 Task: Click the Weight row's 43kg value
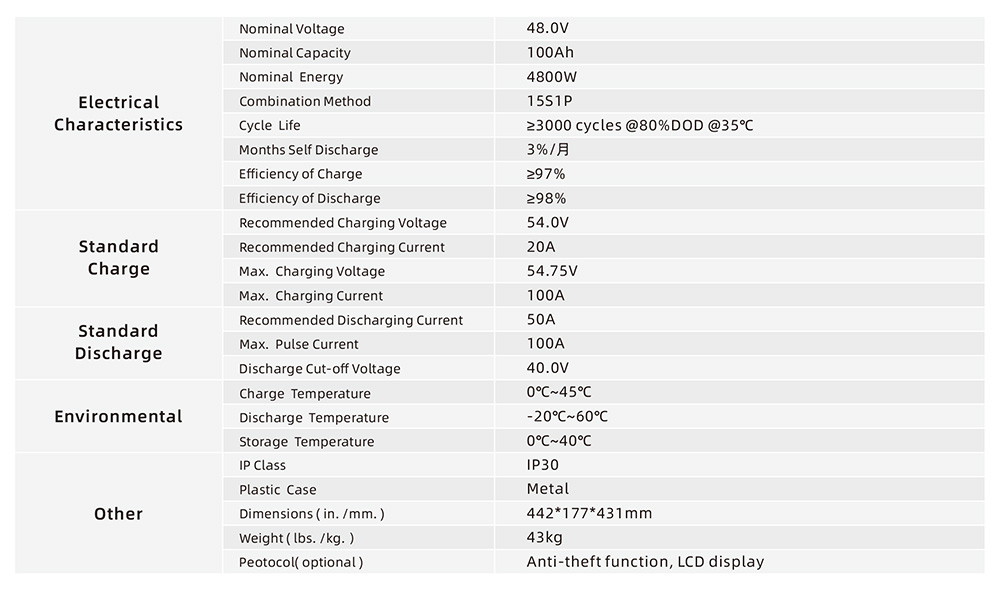pyautogui.click(x=545, y=537)
